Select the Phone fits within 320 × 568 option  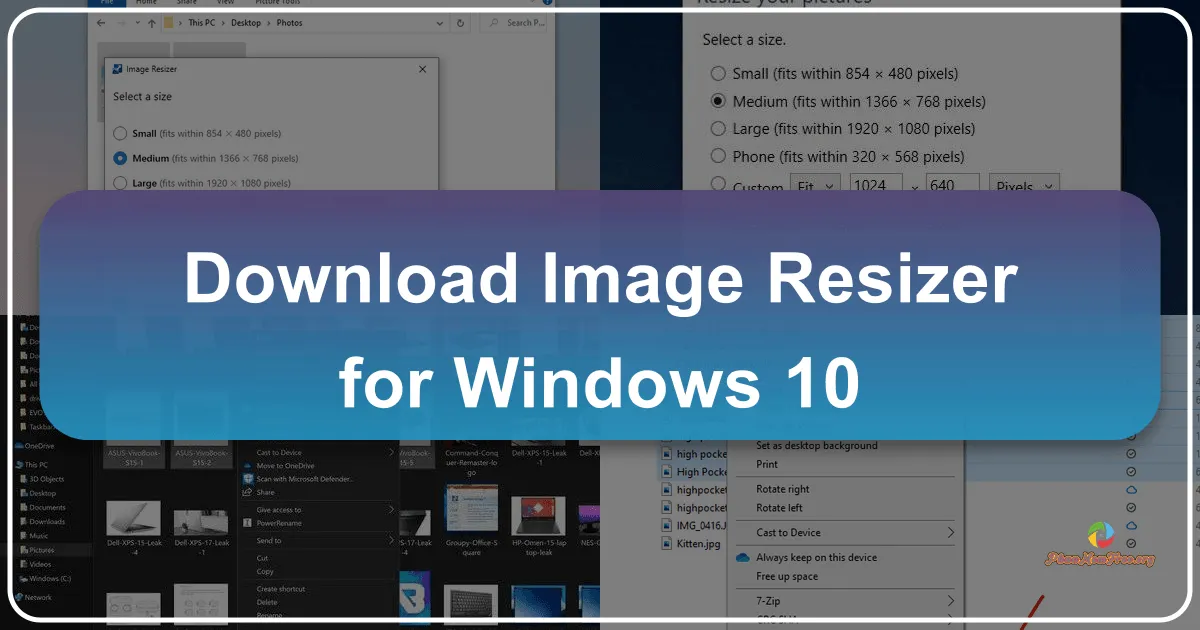point(718,156)
